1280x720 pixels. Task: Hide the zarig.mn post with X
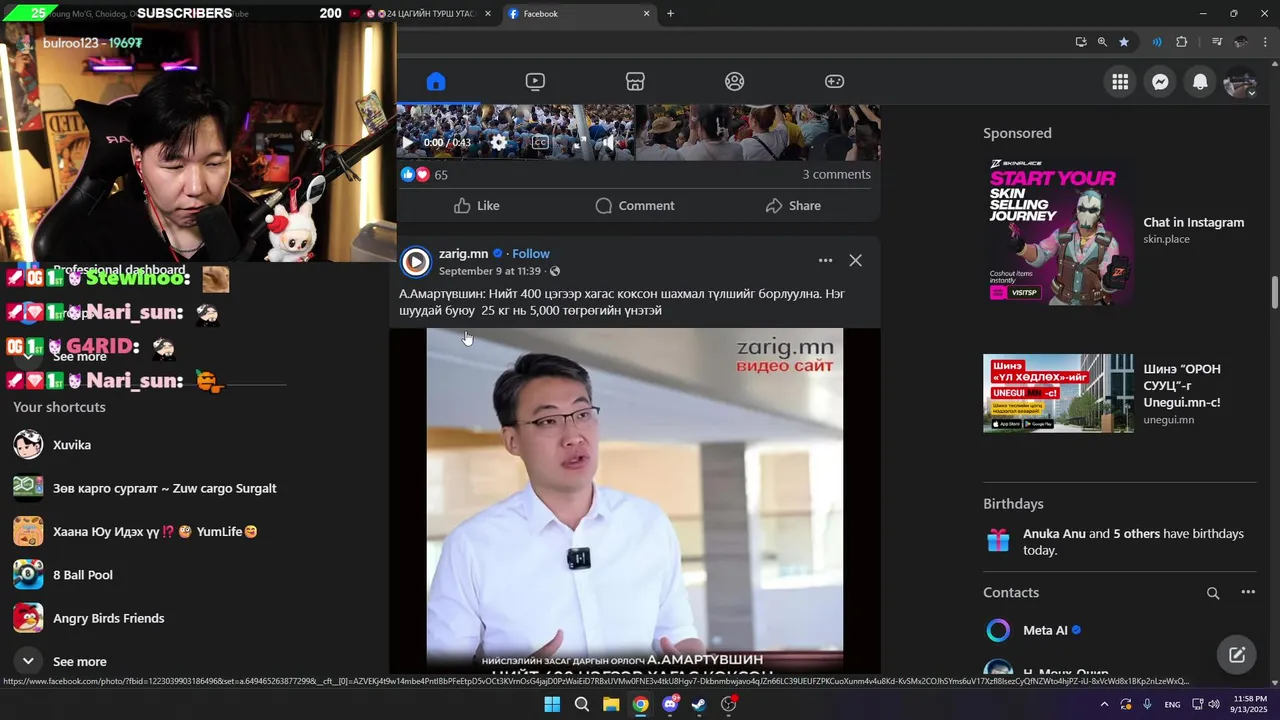click(855, 260)
